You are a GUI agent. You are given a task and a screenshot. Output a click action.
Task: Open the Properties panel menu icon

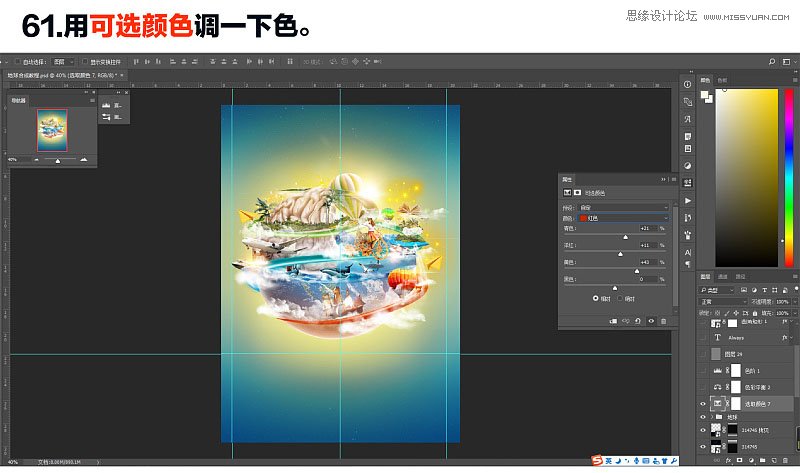pyautogui.click(x=673, y=179)
